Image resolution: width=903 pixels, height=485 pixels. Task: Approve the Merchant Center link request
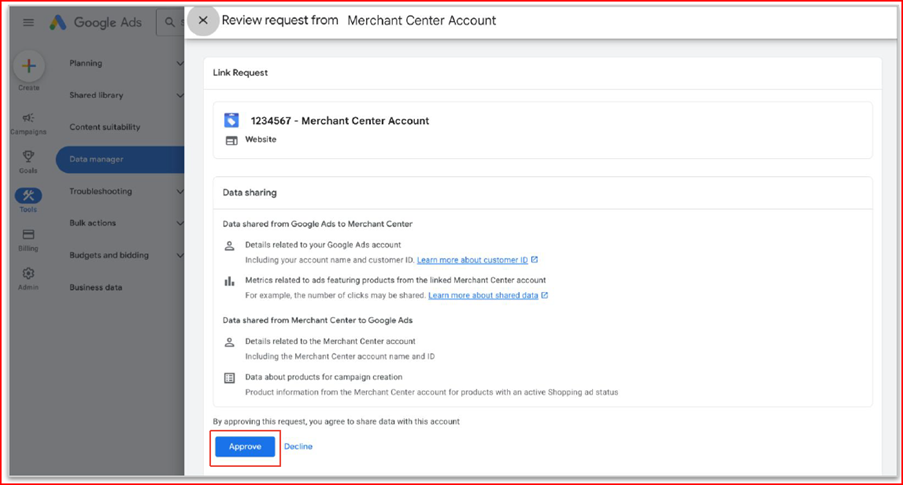[x=244, y=447]
